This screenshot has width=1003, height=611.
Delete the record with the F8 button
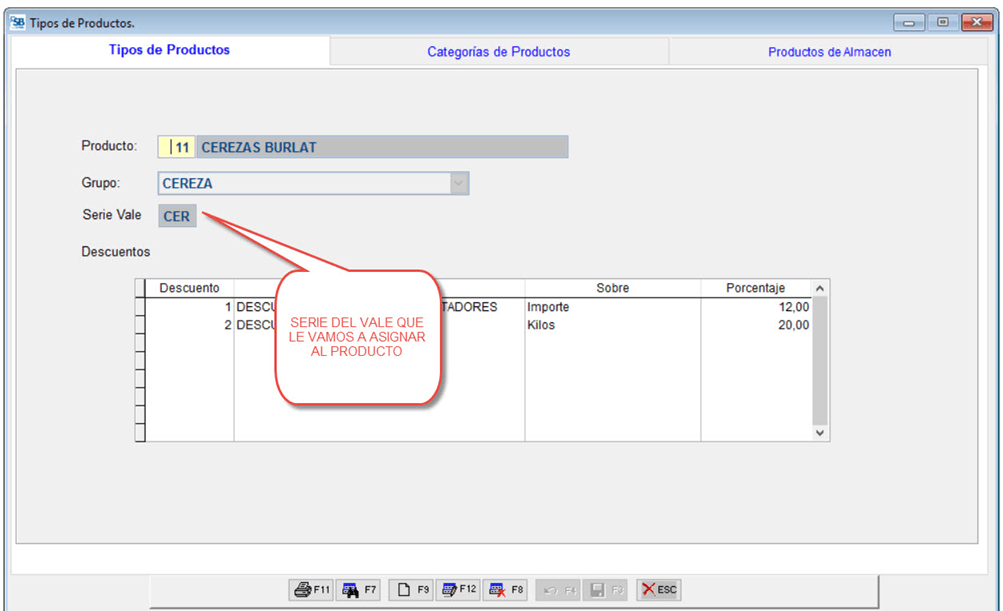coord(507,590)
